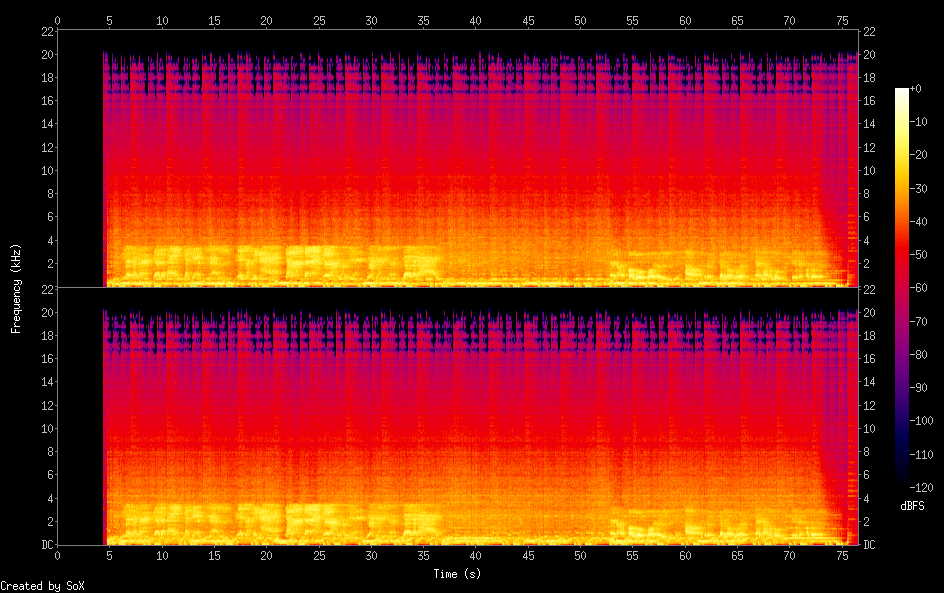Click the 40 tick on the bottom time axis

[475, 555]
